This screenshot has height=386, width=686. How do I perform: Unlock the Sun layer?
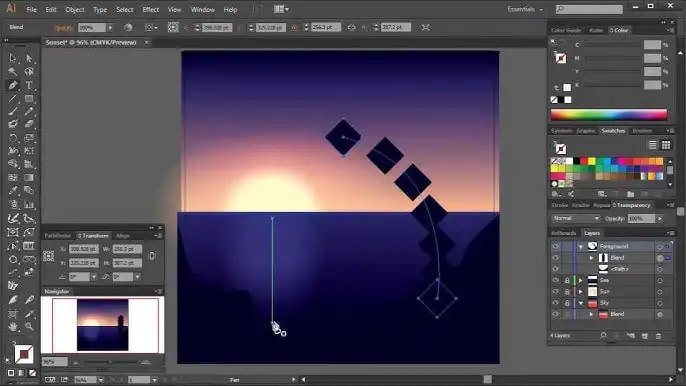(567, 291)
